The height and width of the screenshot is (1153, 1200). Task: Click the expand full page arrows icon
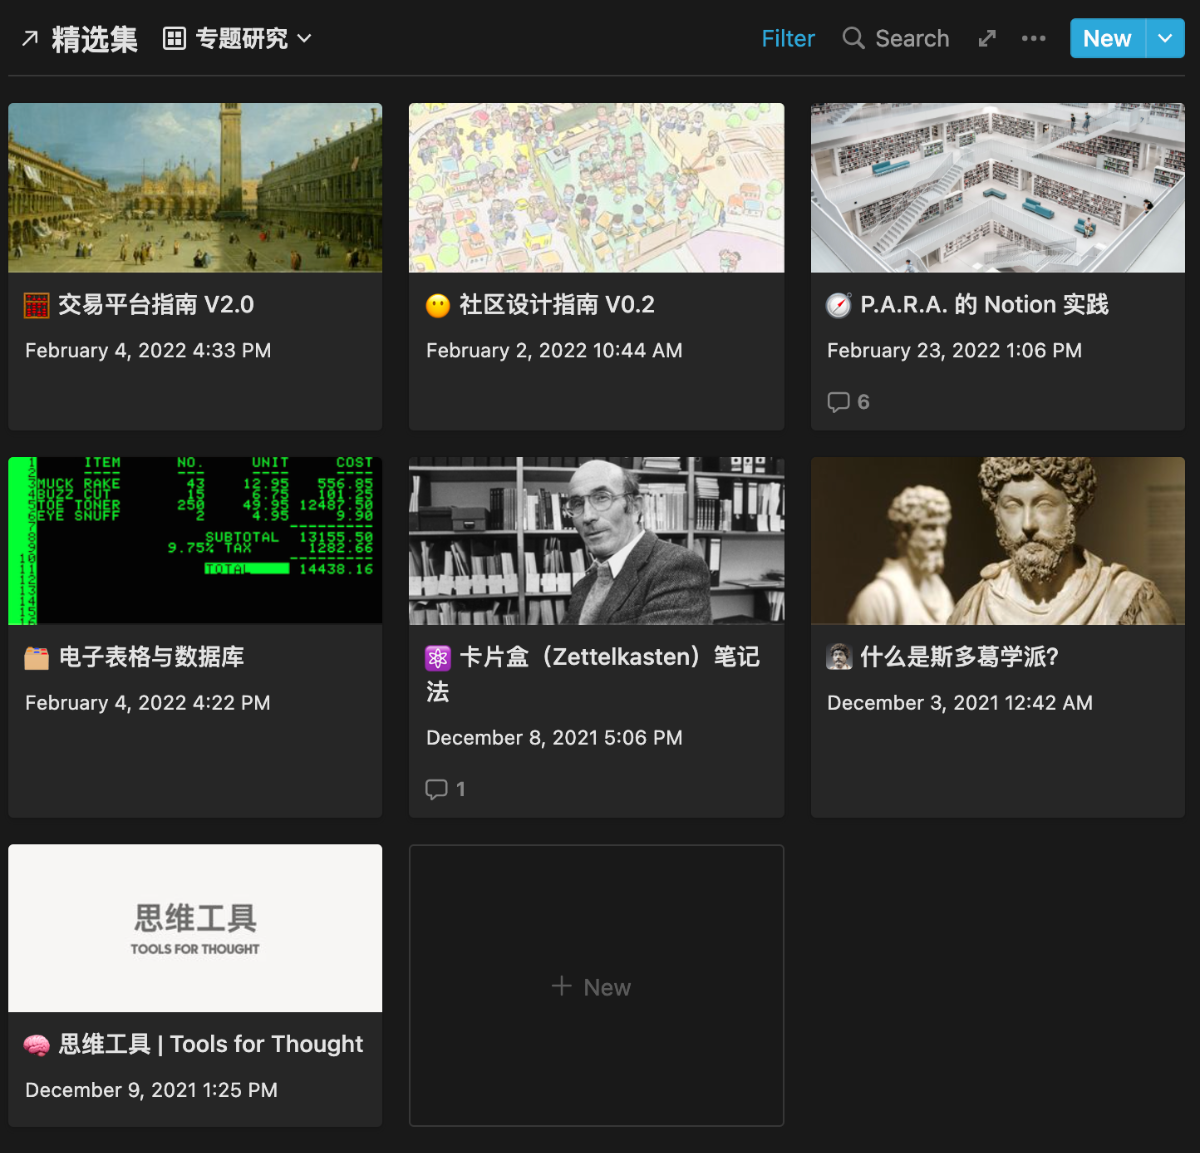click(x=987, y=39)
